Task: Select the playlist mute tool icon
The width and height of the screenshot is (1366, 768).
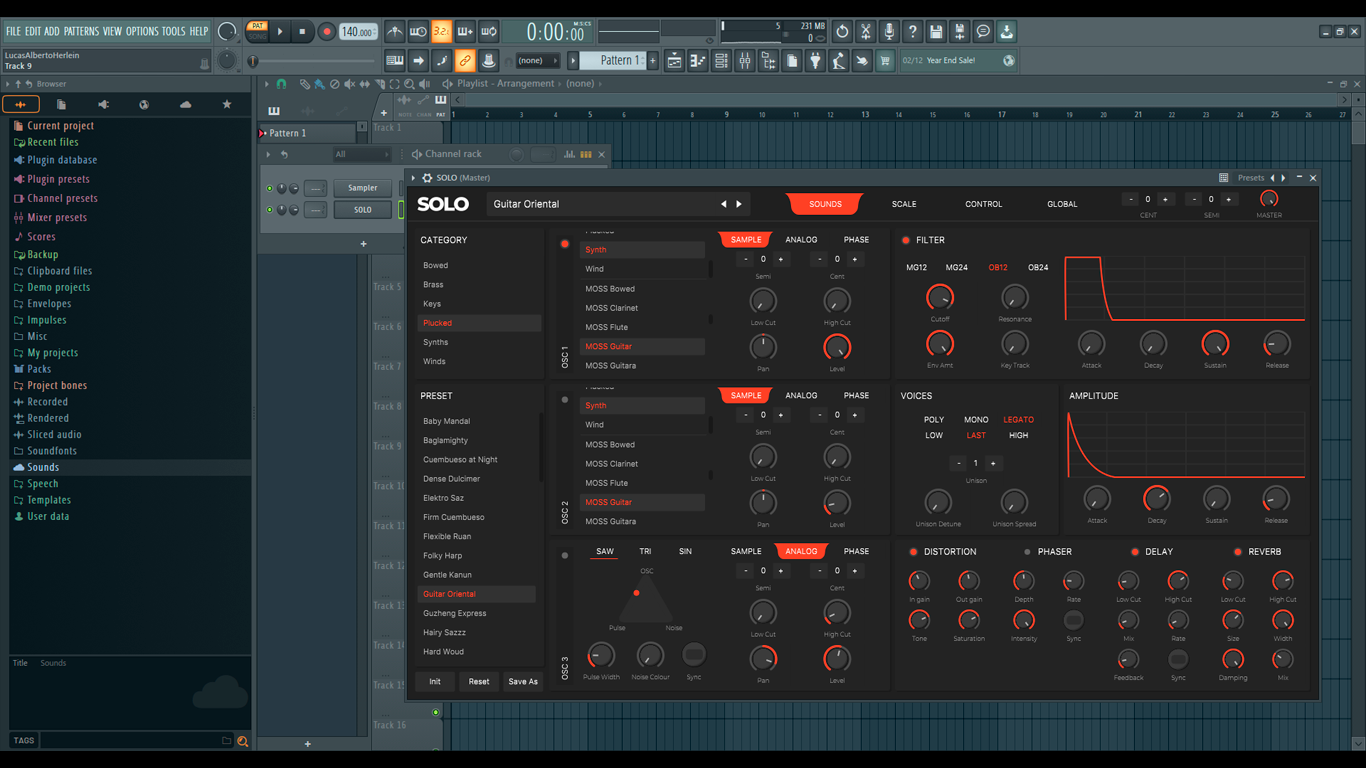Action: point(349,84)
